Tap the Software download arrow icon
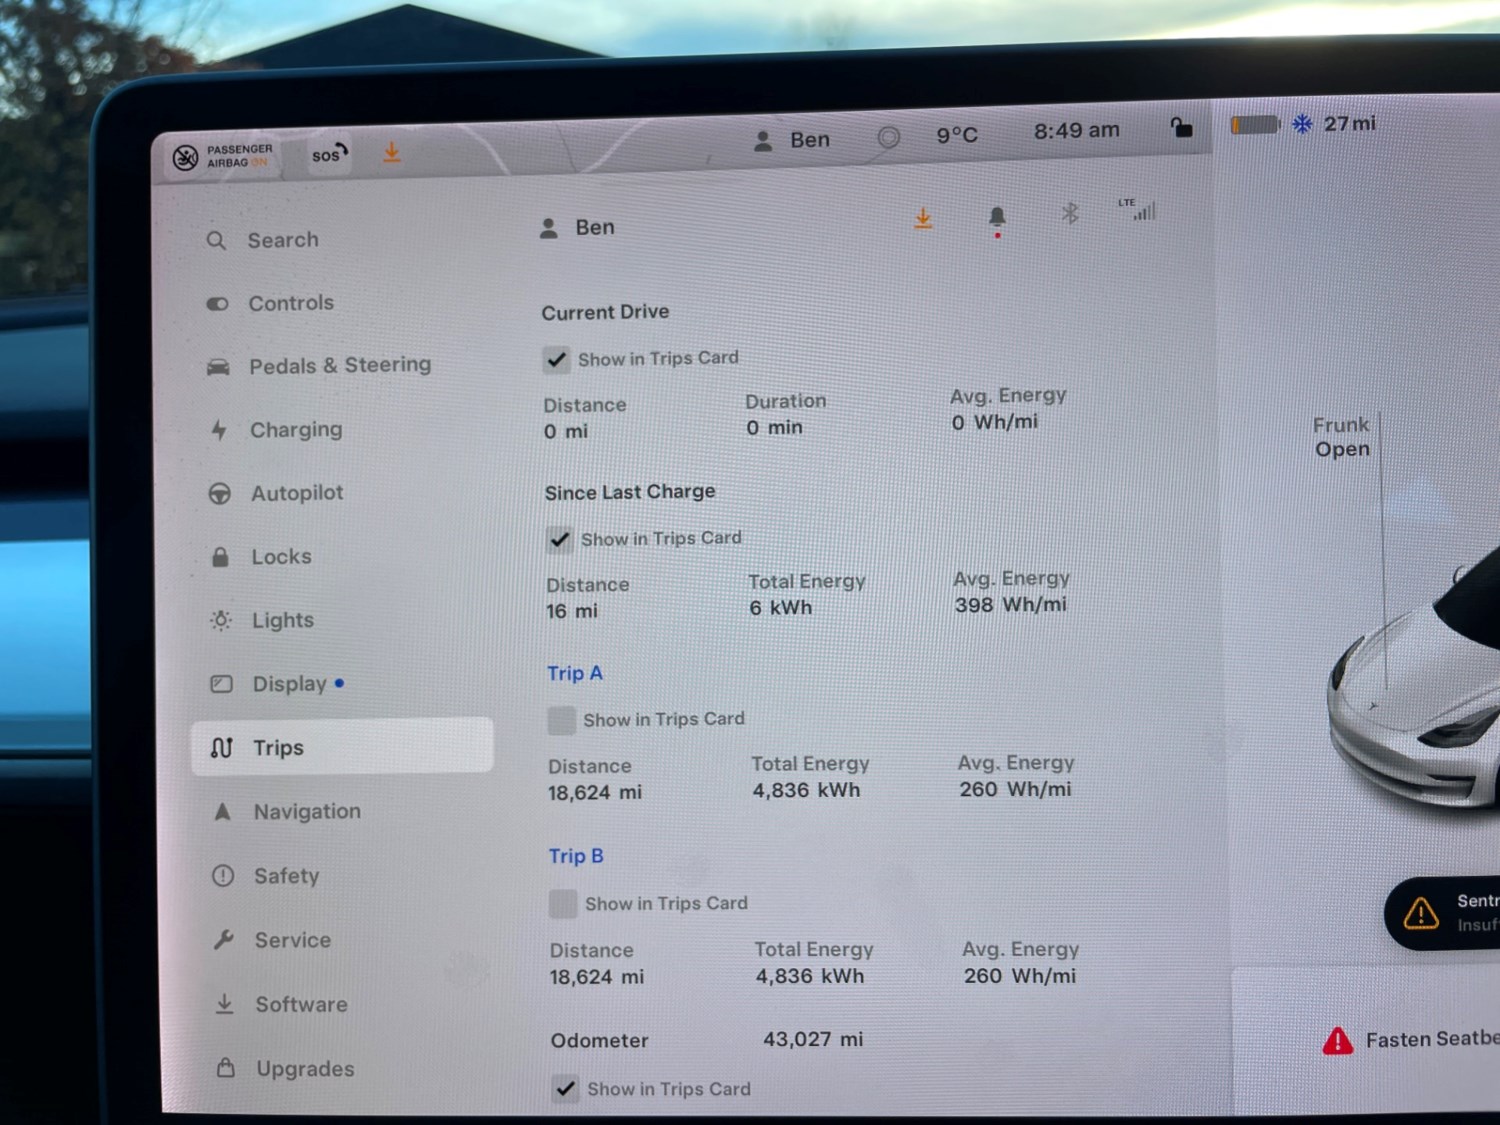Screen dimensions: 1500x1125 coord(225,1004)
